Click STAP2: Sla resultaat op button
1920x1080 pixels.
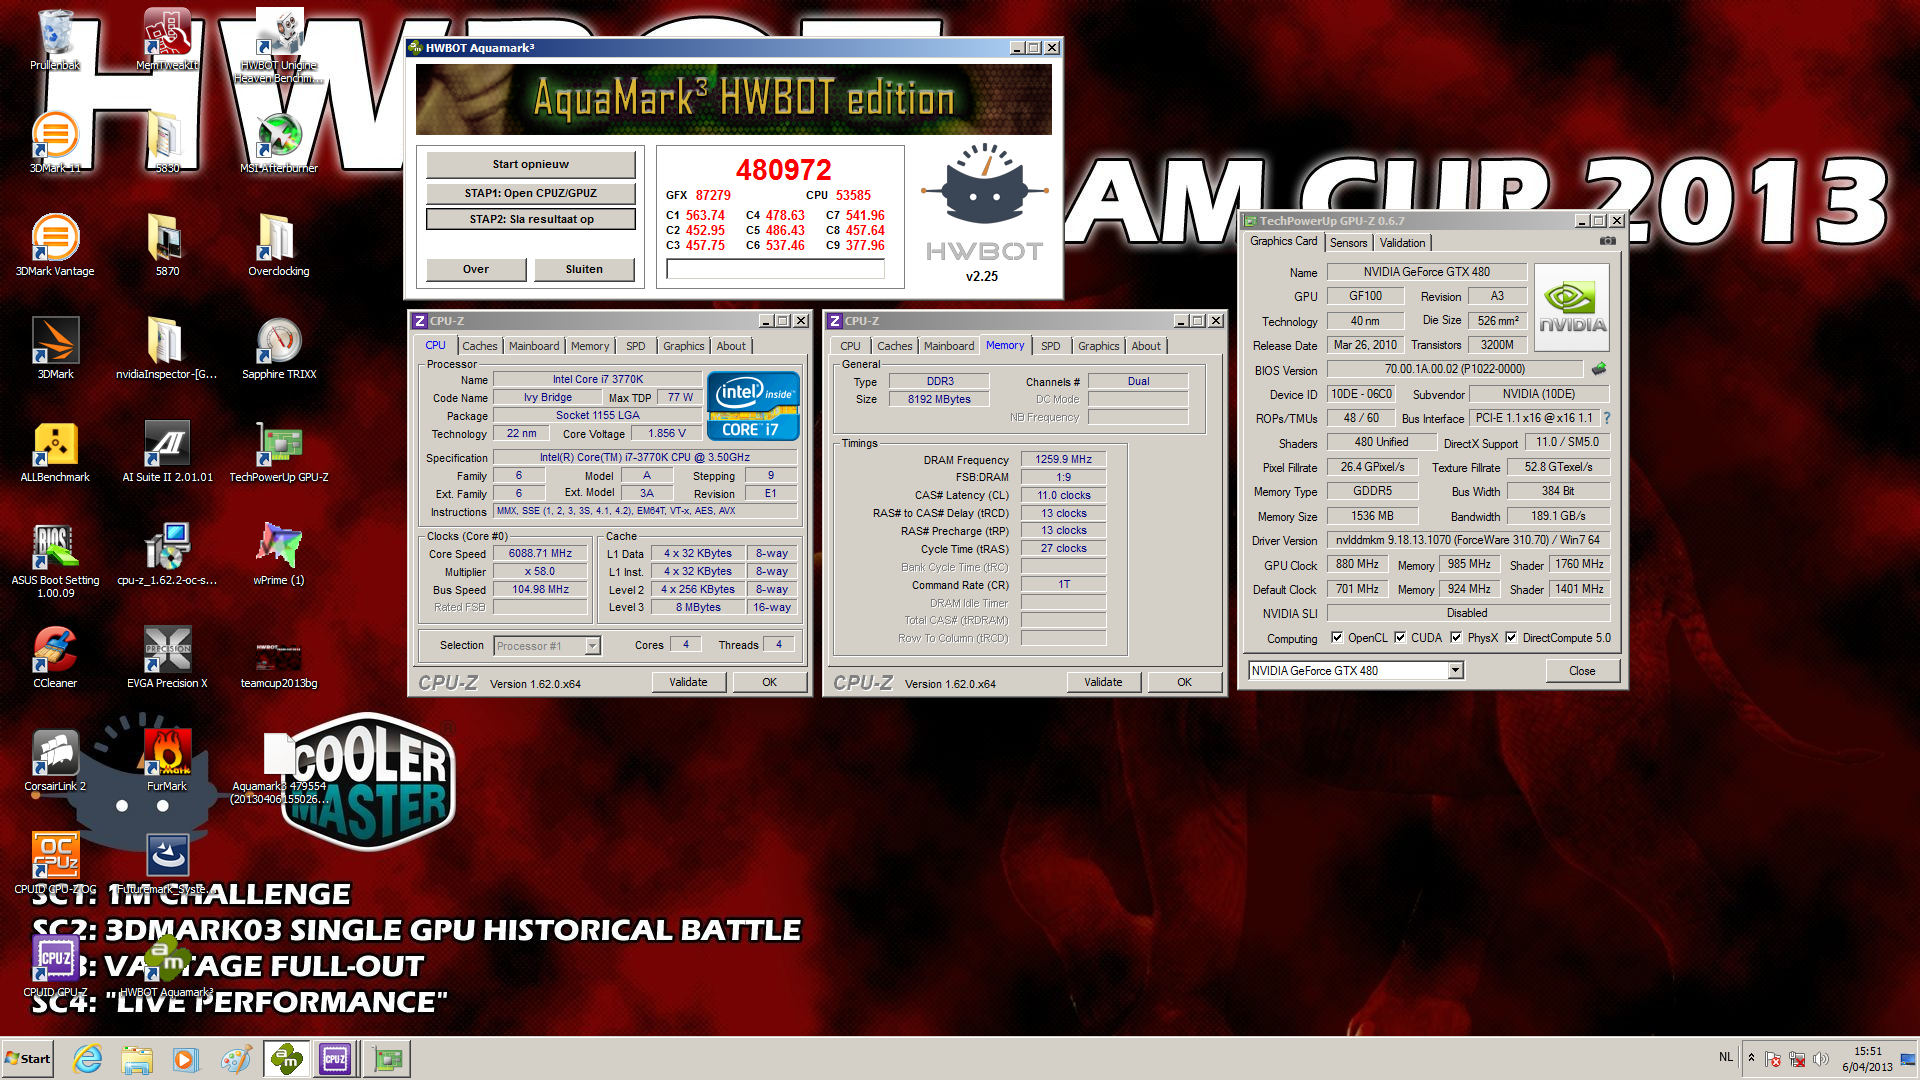coord(530,219)
